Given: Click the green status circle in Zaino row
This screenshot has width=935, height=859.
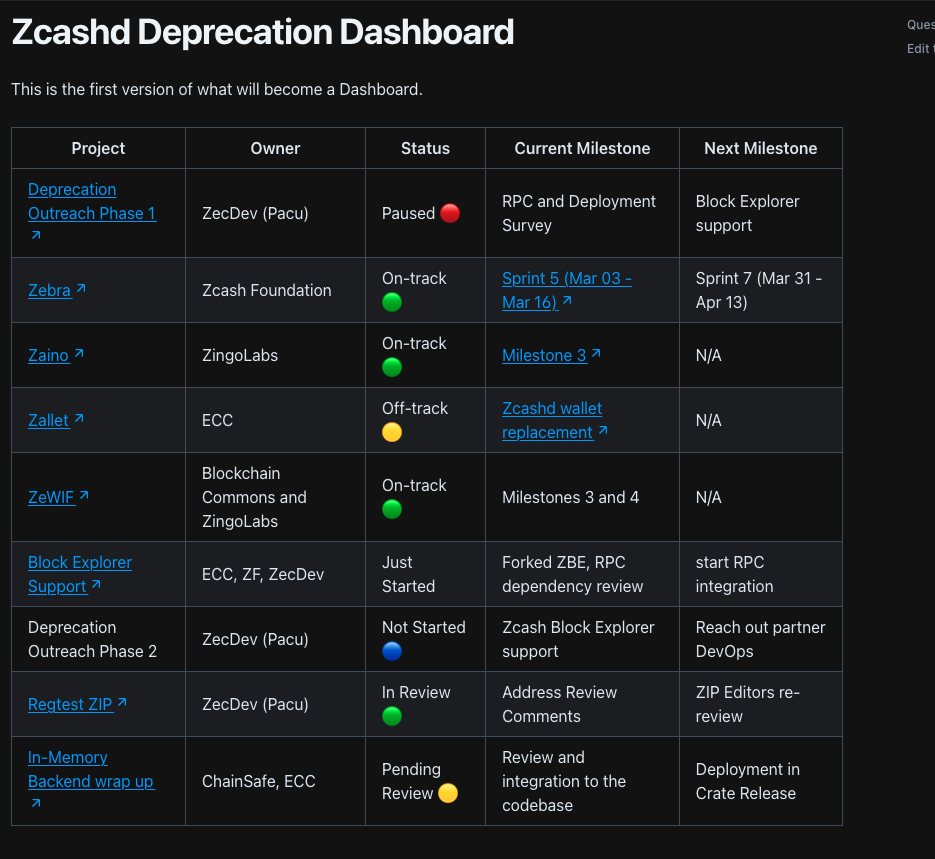Looking at the screenshot, I should point(392,367).
